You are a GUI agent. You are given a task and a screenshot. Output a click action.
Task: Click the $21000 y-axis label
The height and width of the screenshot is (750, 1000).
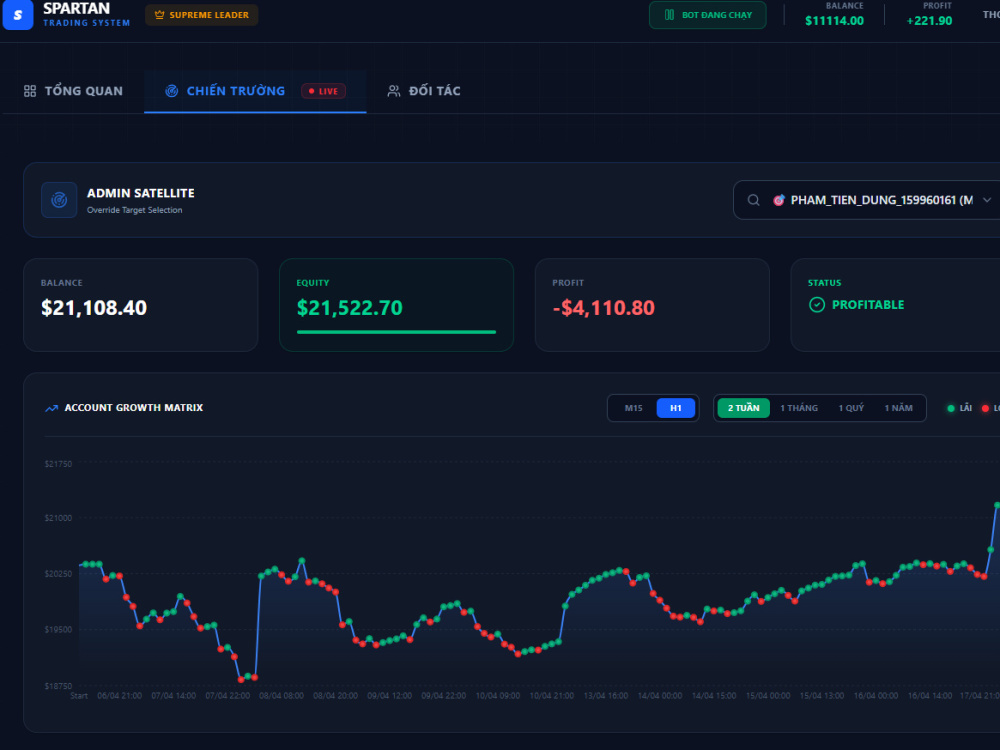pos(58,518)
